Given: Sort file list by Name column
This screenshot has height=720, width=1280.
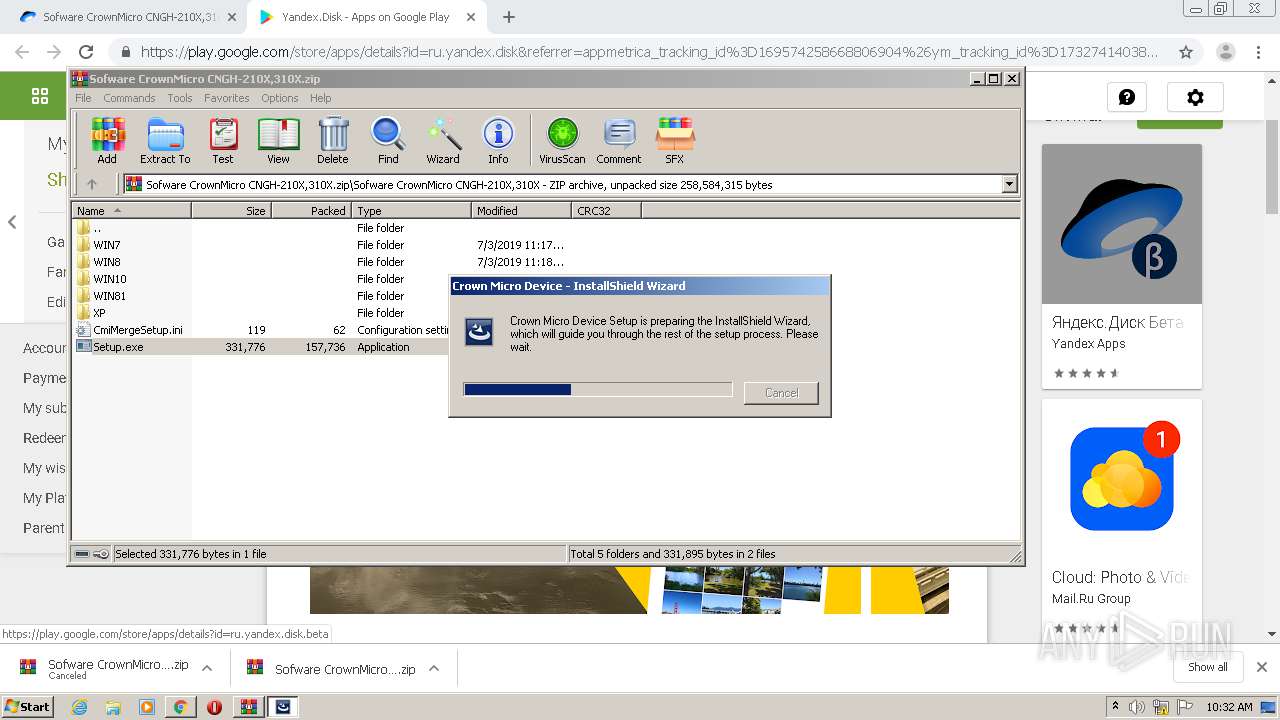Looking at the screenshot, I should 131,210.
